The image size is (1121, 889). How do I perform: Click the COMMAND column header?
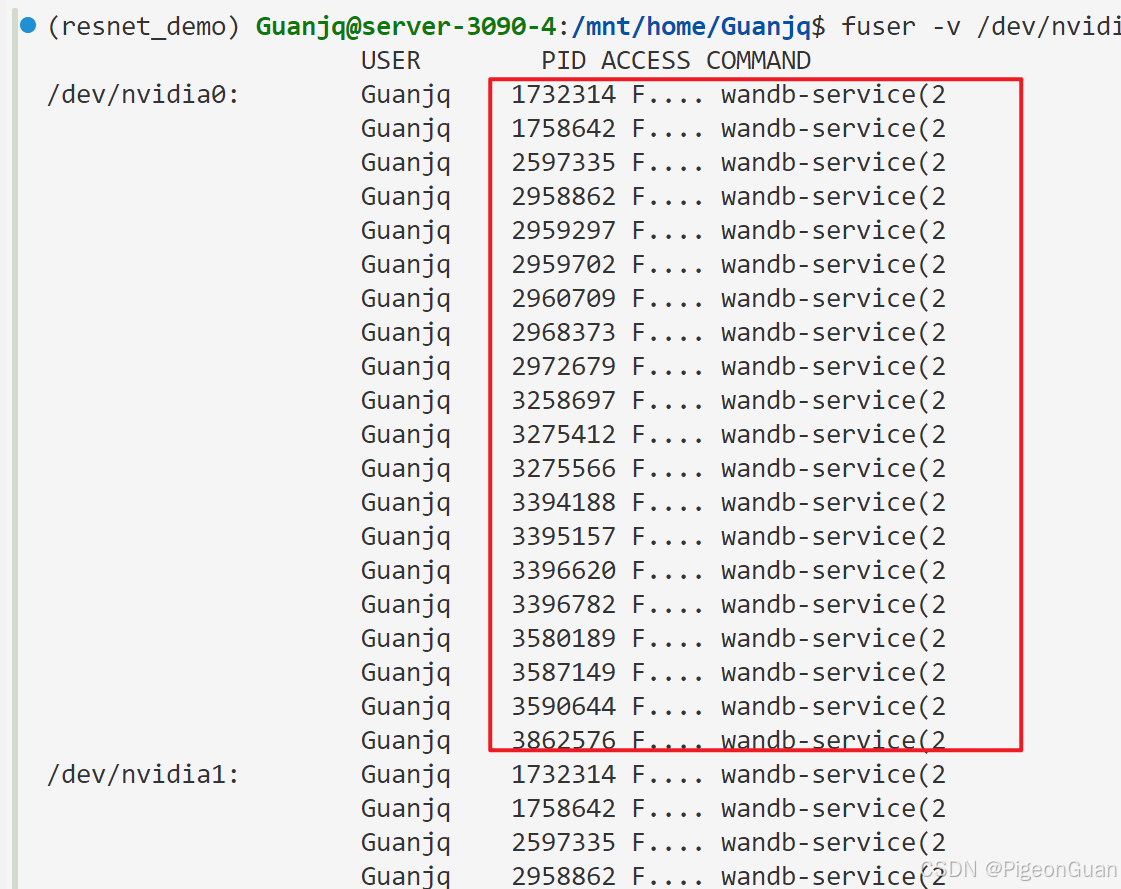tap(759, 61)
